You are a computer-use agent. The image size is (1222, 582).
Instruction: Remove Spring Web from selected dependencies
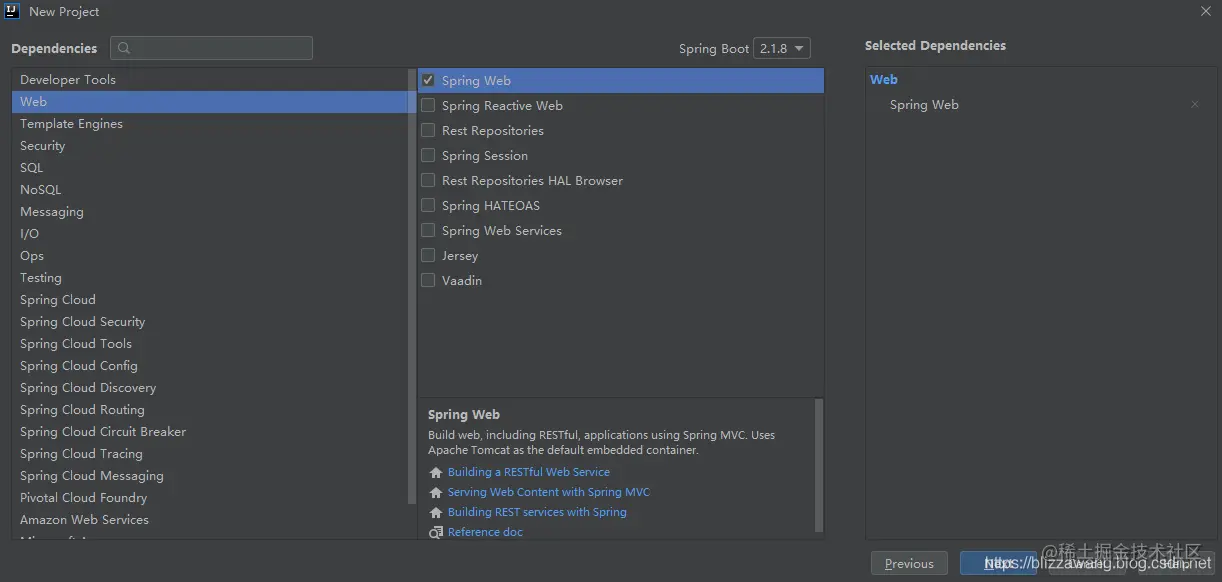[1194, 105]
